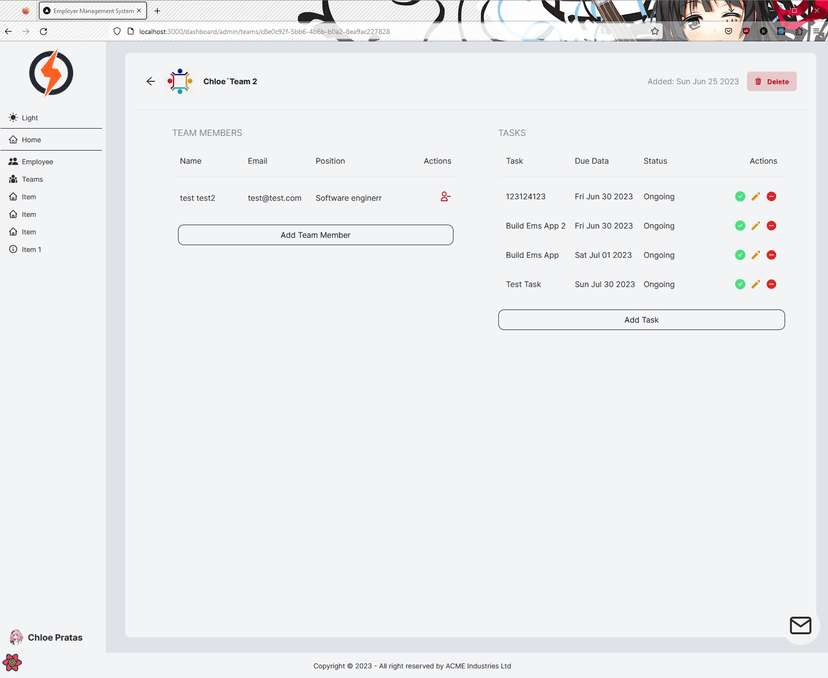Image resolution: width=828 pixels, height=678 pixels.
Task: Reload the page using browser refresh
Action: click(x=43, y=31)
